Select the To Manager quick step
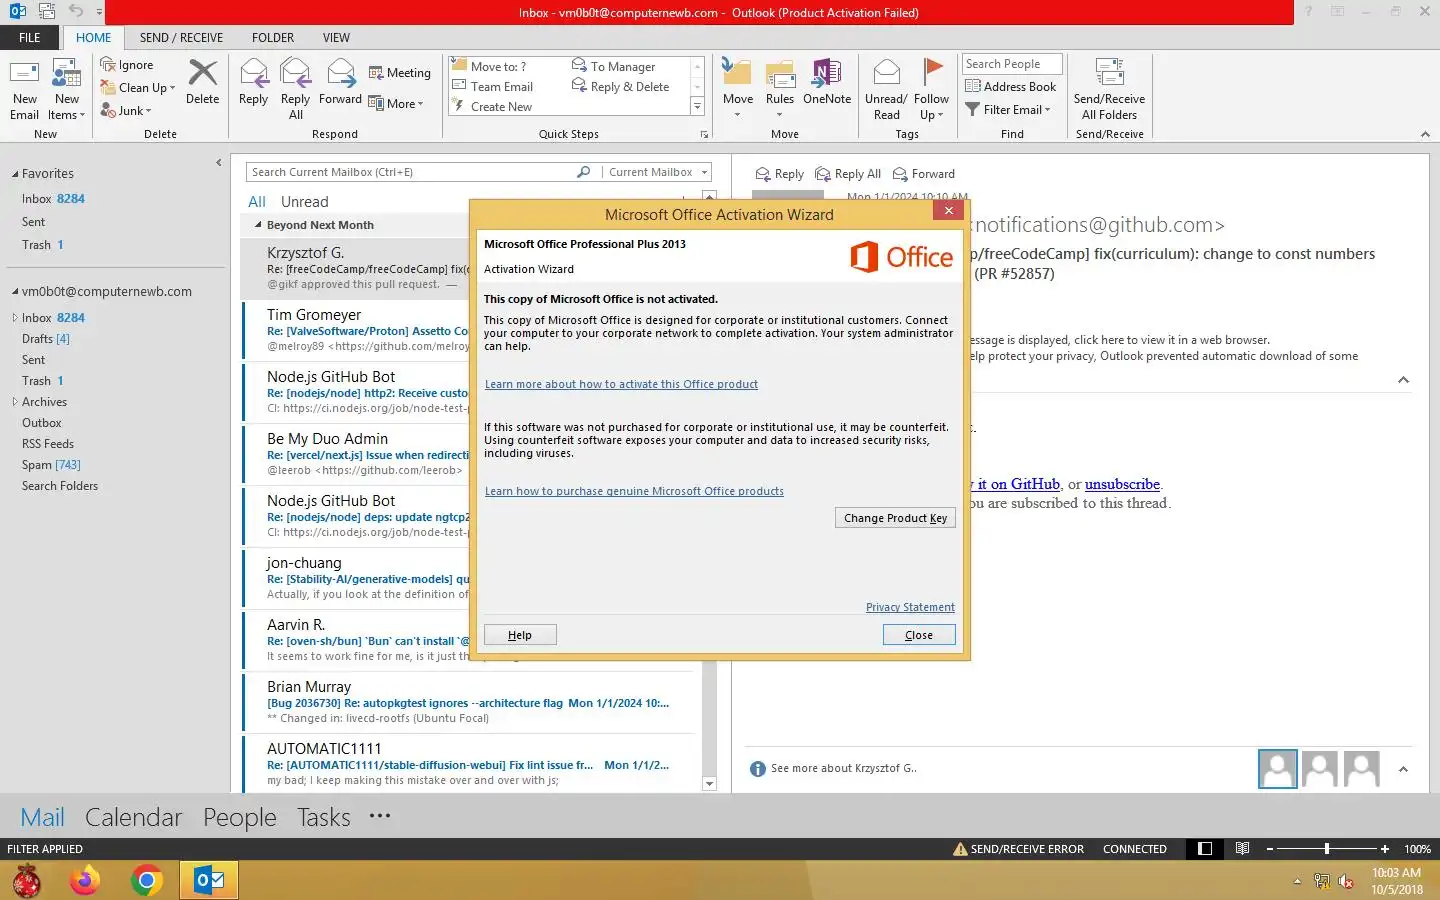 pyautogui.click(x=613, y=66)
